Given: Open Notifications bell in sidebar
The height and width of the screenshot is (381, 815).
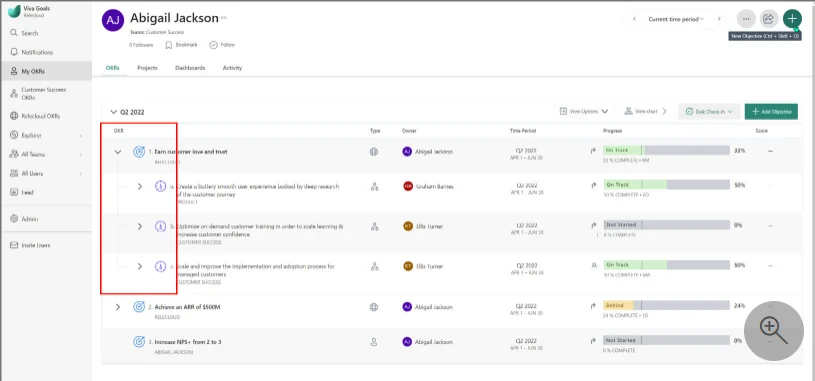Looking at the screenshot, I should click(x=15, y=52).
